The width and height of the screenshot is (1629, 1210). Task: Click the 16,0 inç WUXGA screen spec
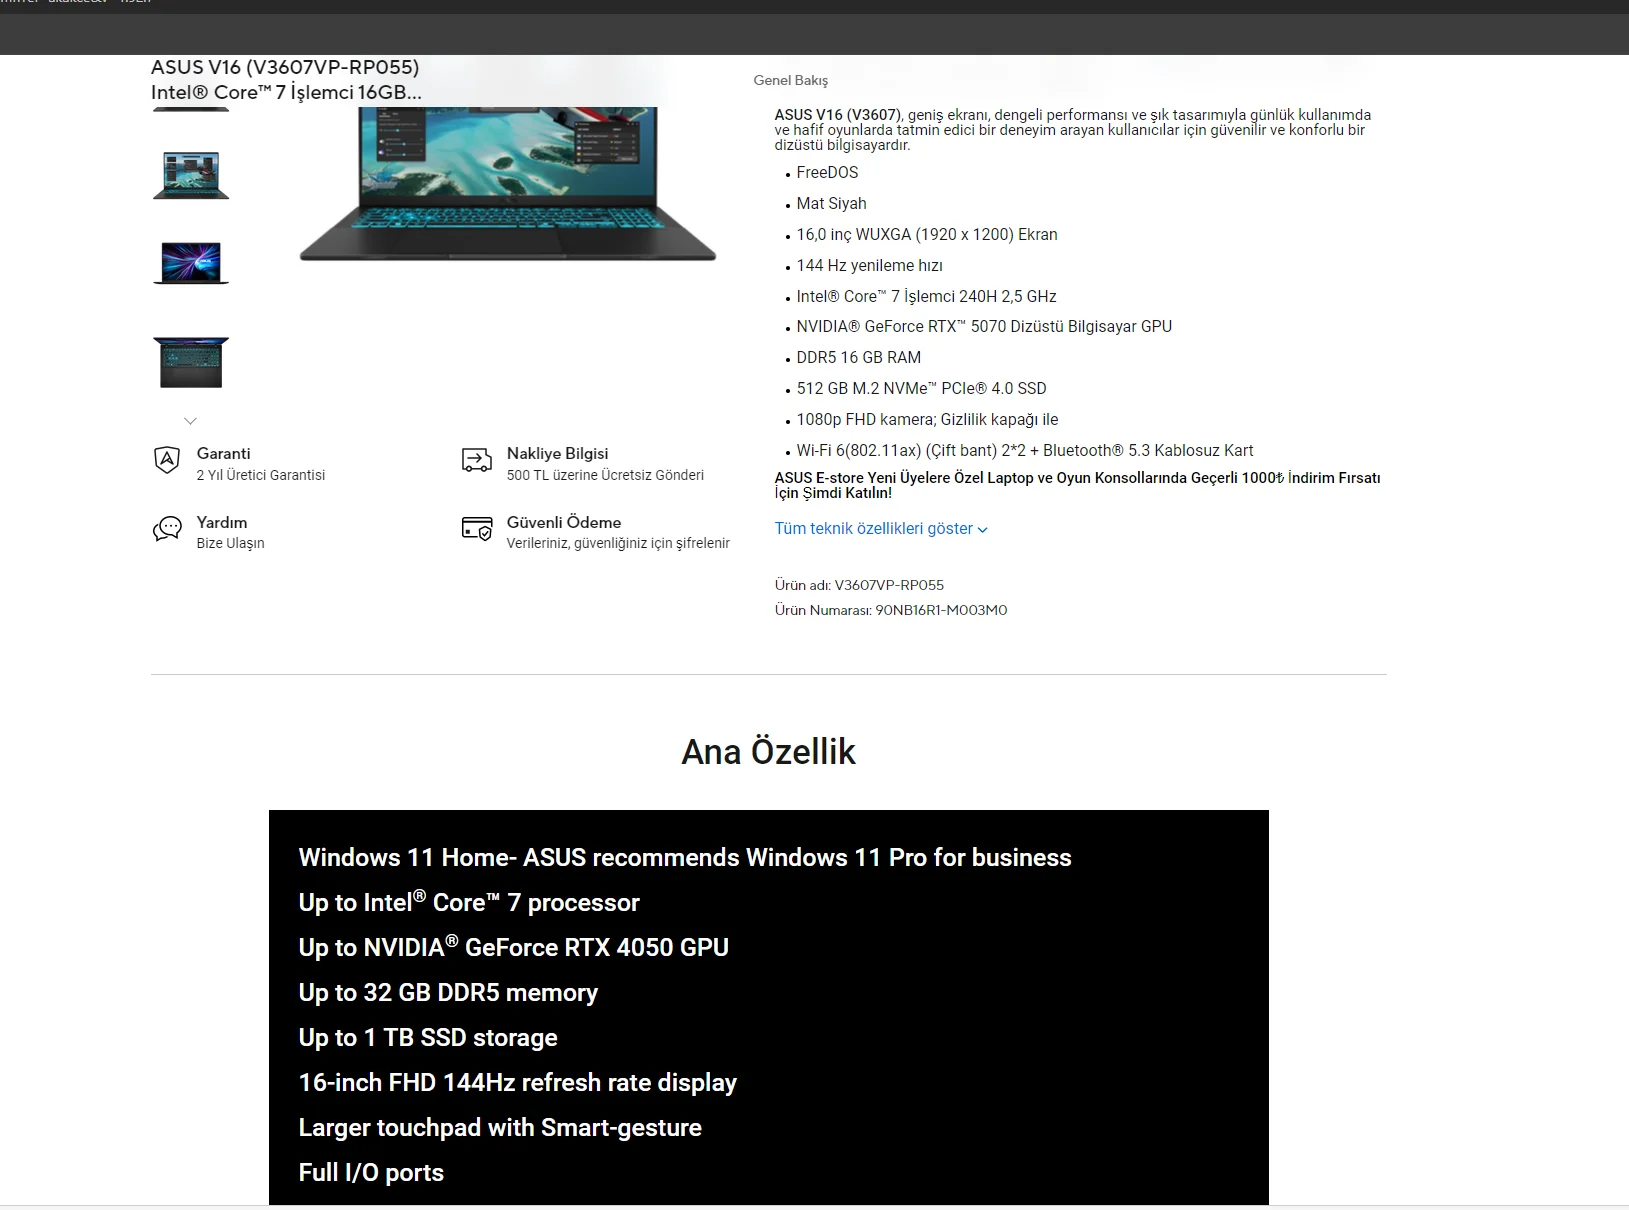click(x=927, y=235)
